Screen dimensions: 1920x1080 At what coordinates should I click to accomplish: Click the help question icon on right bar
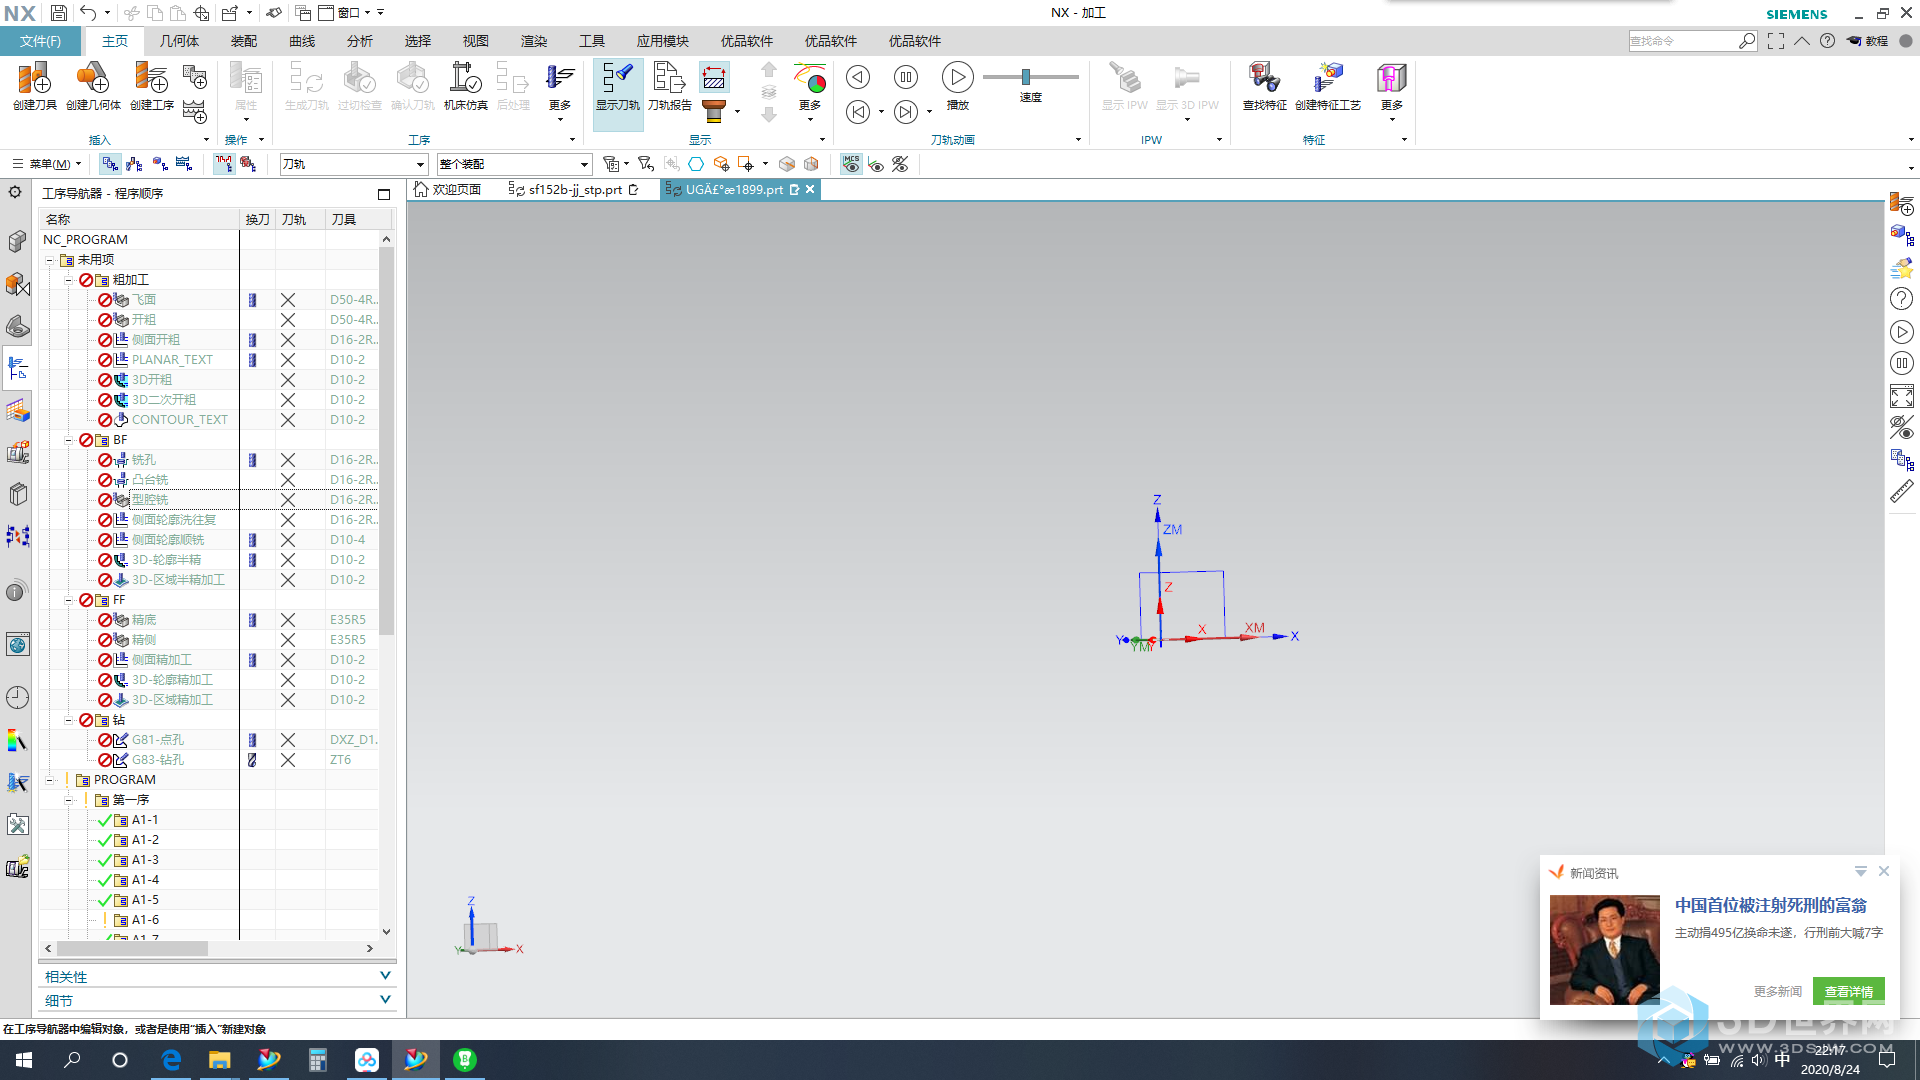tap(1901, 299)
